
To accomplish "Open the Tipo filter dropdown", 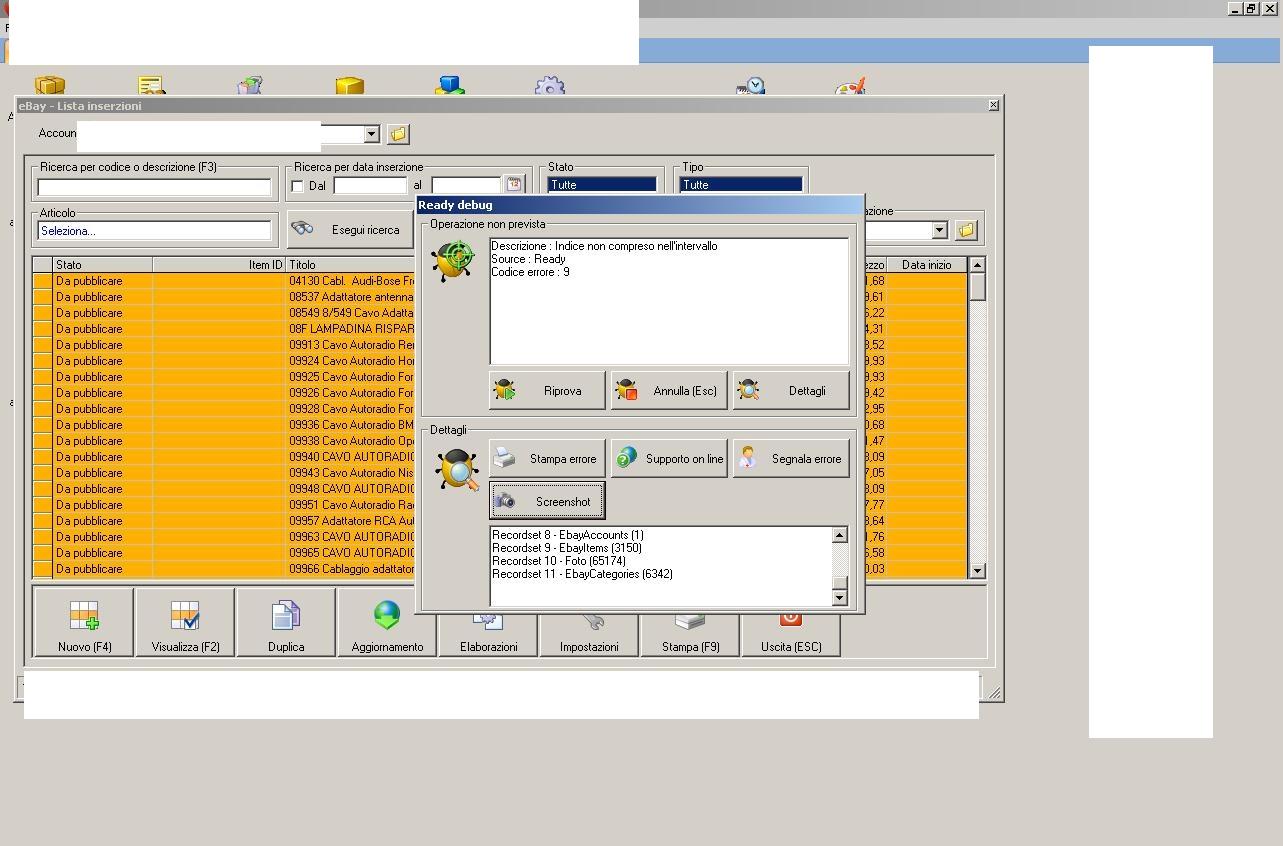I will point(741,185).
